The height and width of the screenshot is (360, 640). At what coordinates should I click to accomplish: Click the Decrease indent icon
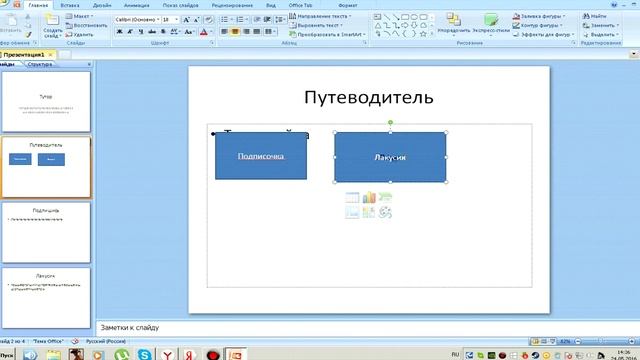coord(257,20)
